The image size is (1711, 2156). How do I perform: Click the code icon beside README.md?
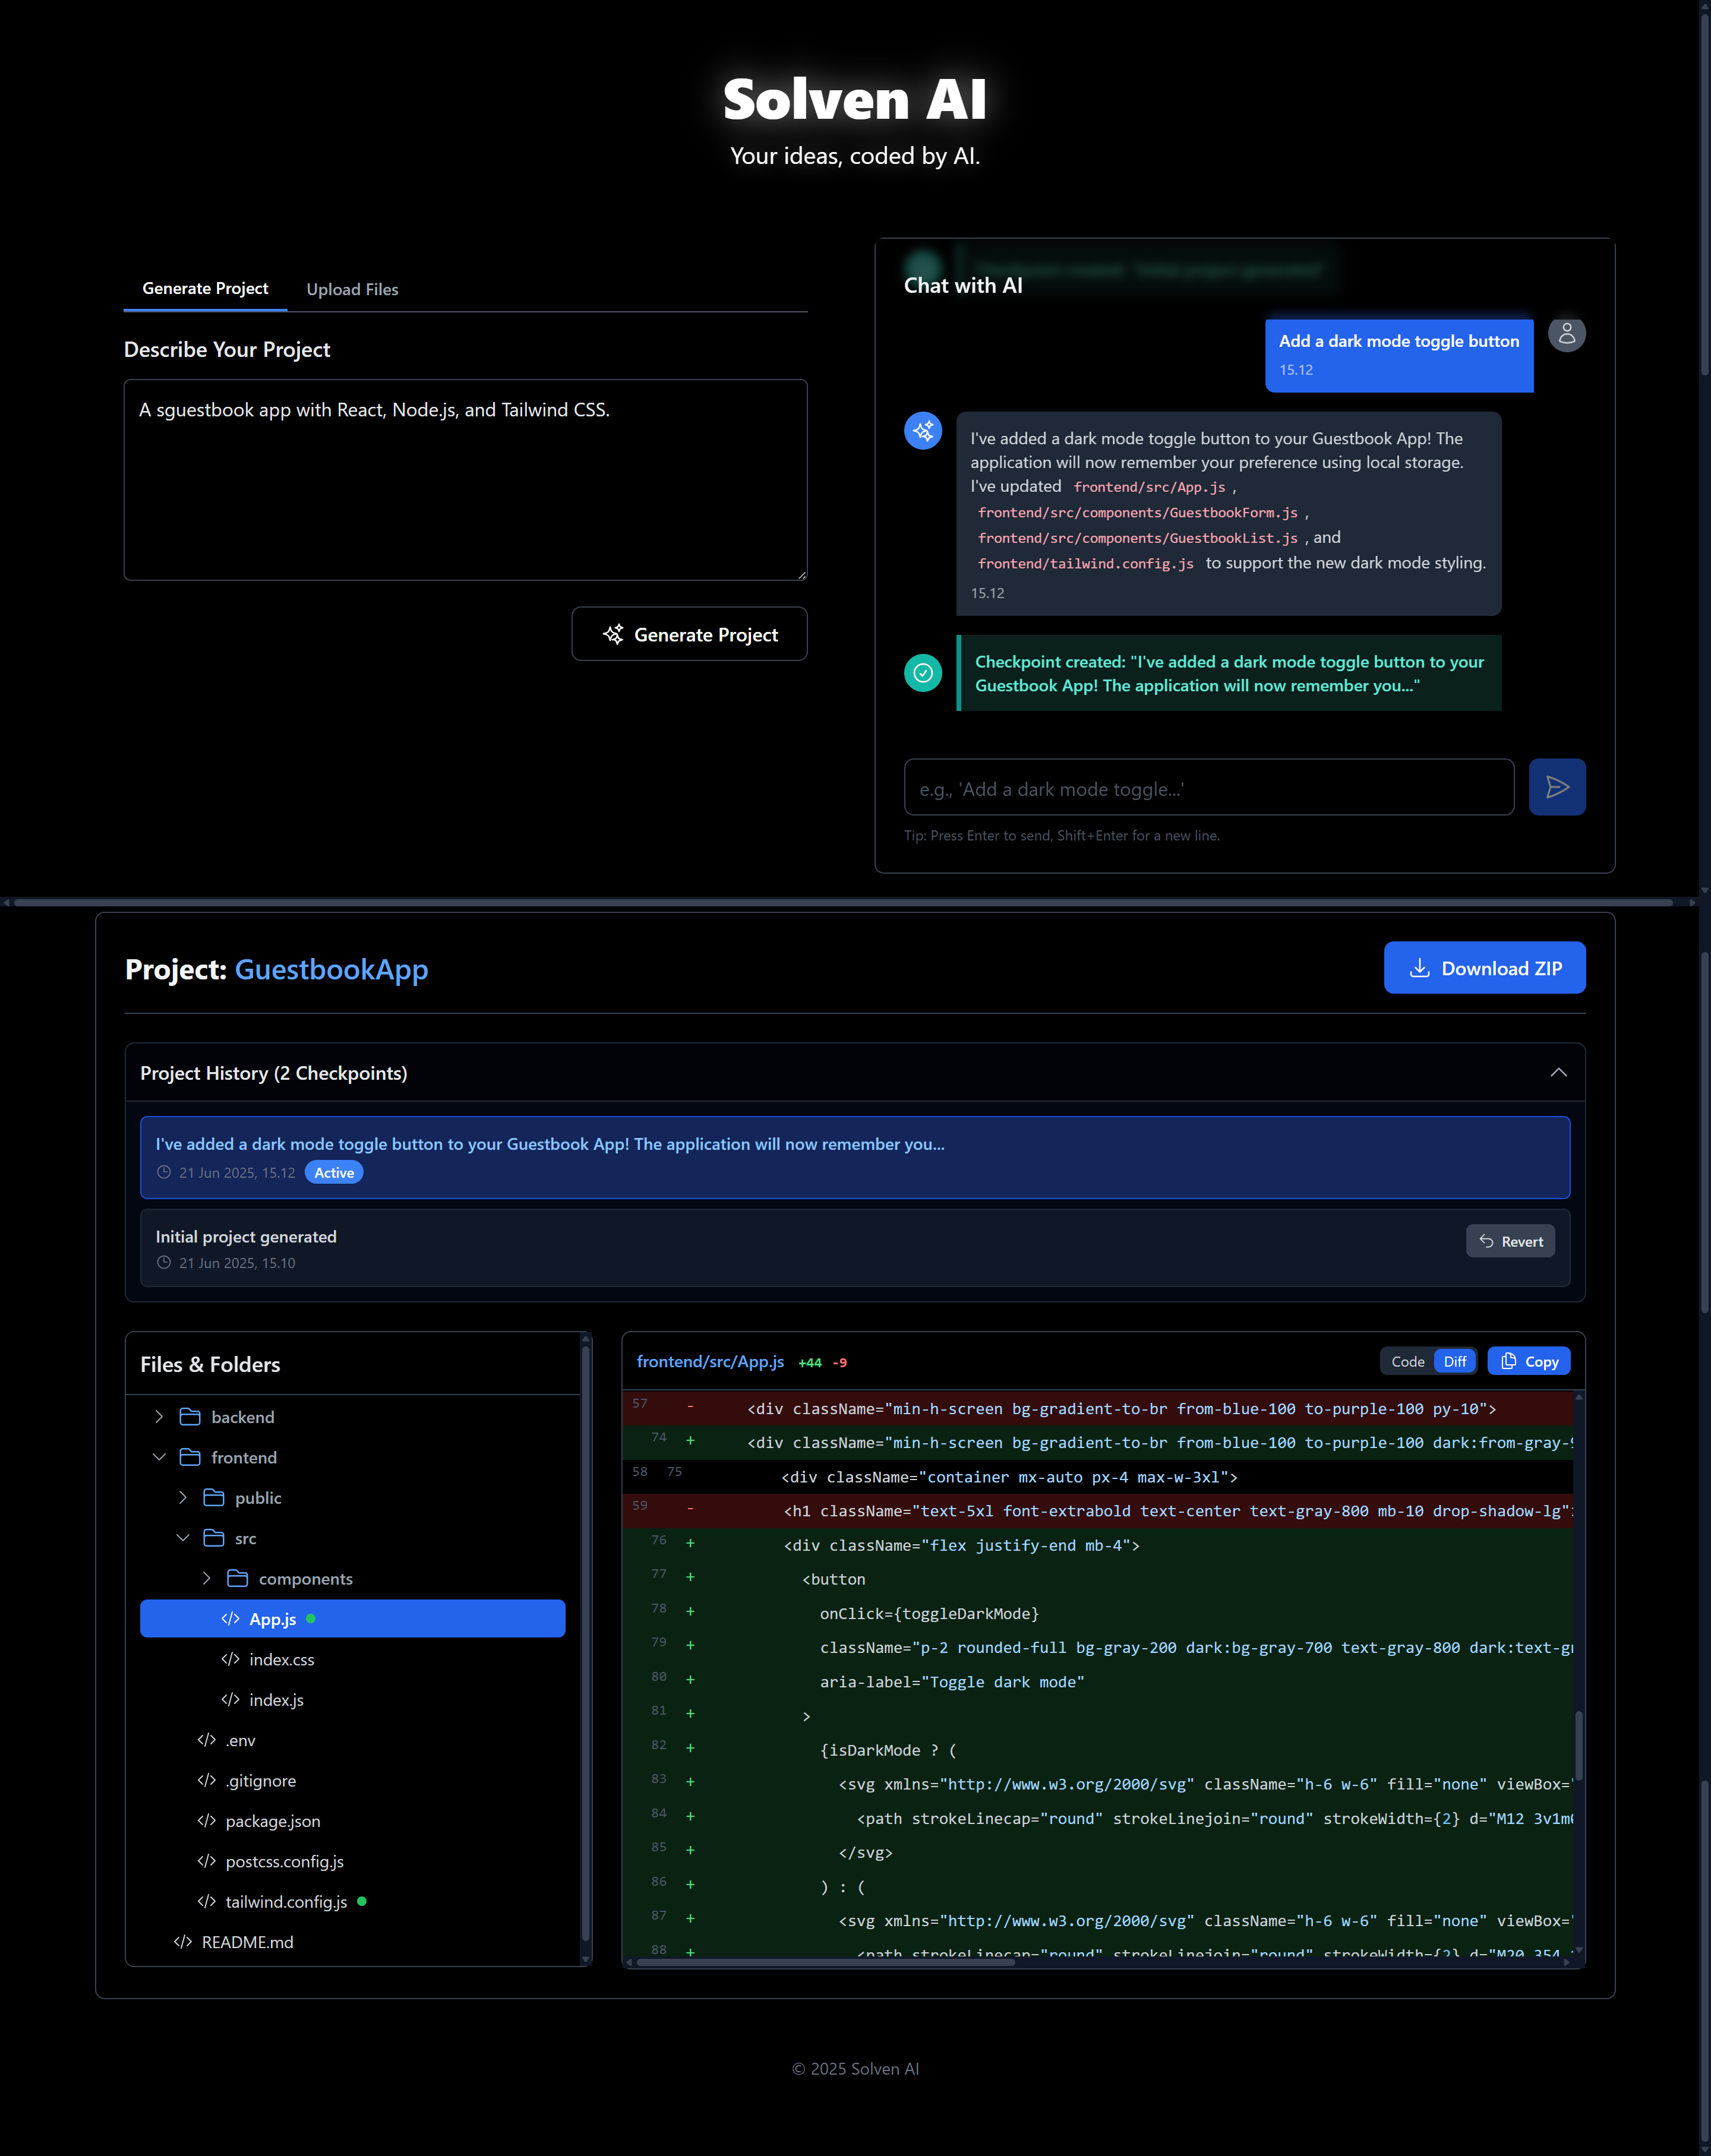183,1942
